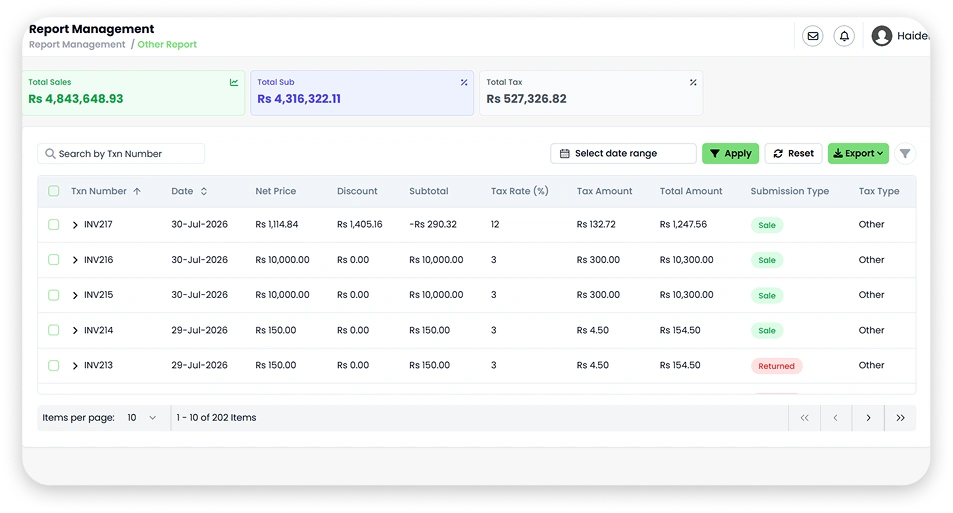Screen dimensions: 953x513
Task: Open the mail envelope icon
Action: point(813,36)
